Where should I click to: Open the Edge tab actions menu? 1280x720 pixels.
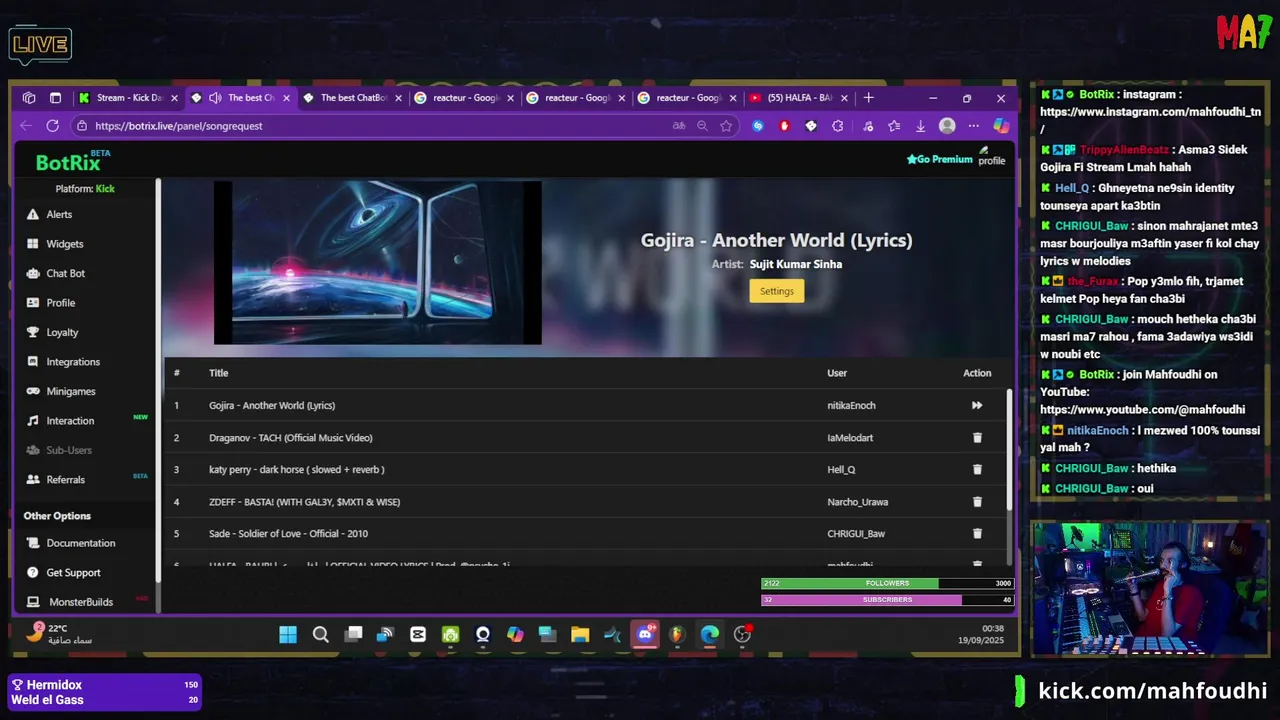(x=55, y=98)
